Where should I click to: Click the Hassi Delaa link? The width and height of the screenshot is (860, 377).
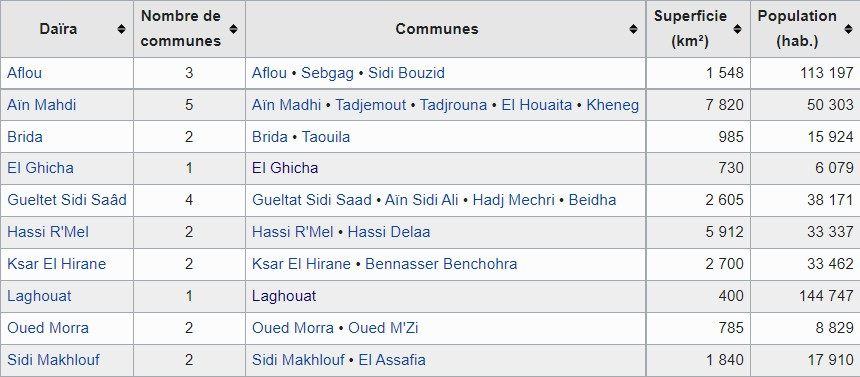pos(389,232)
